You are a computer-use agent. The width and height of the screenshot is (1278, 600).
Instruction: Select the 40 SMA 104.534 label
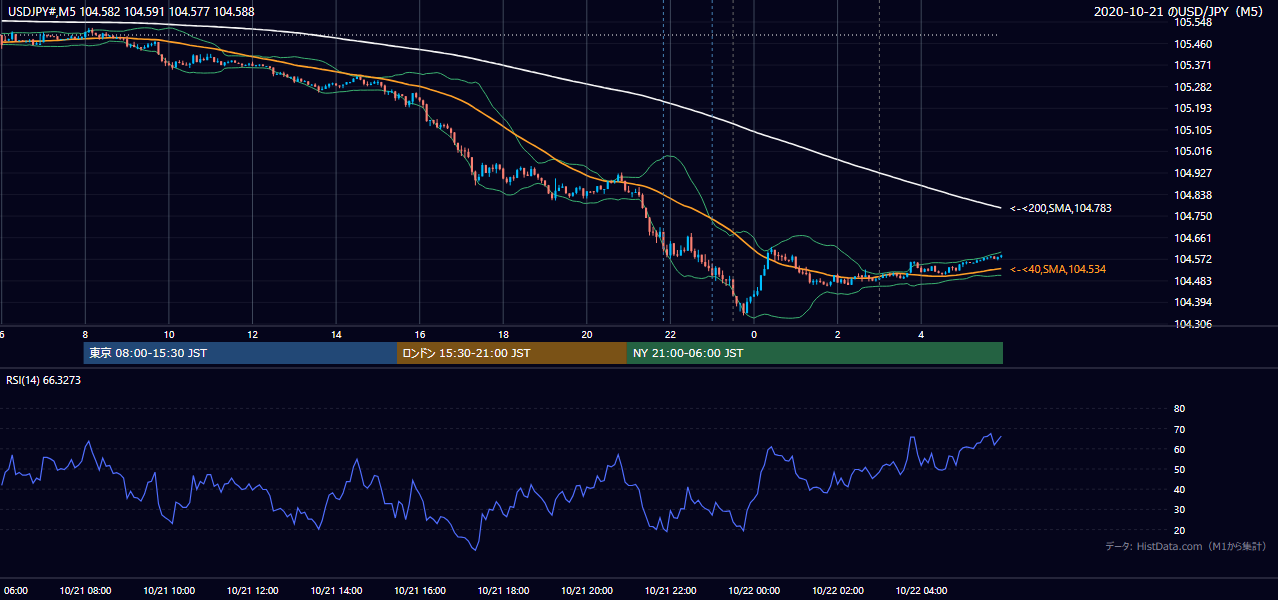[1058, 270]
